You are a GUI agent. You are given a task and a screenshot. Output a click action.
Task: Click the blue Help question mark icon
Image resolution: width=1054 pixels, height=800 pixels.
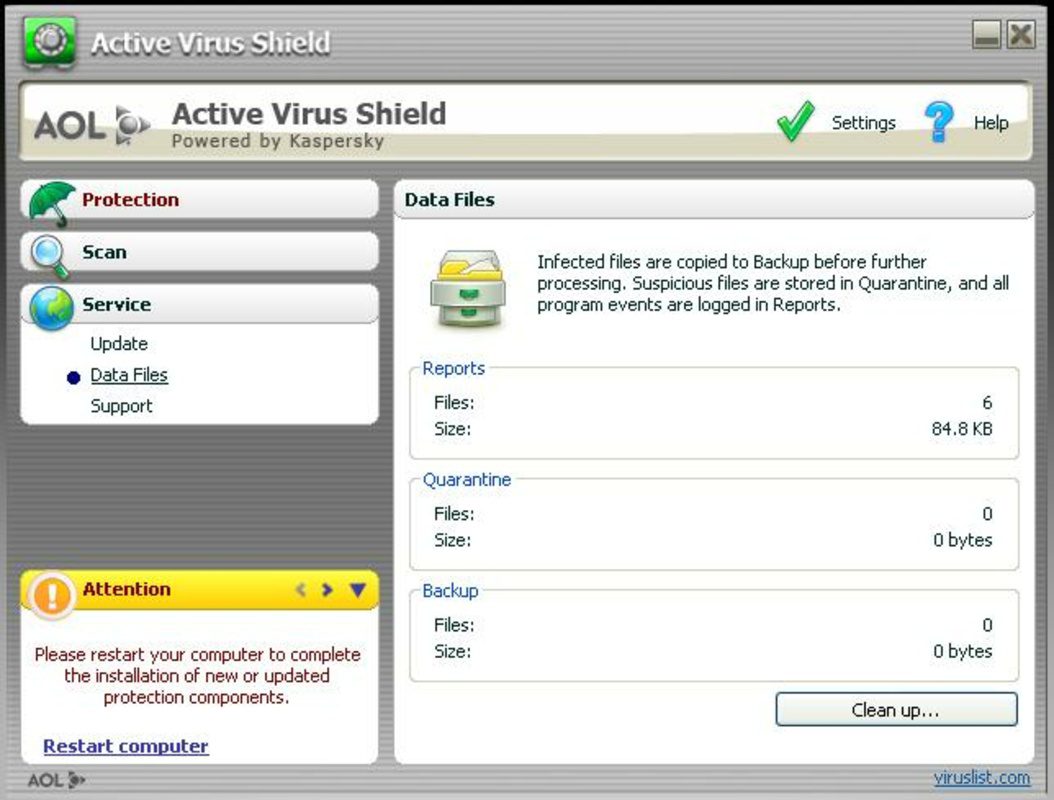(938, 119)
